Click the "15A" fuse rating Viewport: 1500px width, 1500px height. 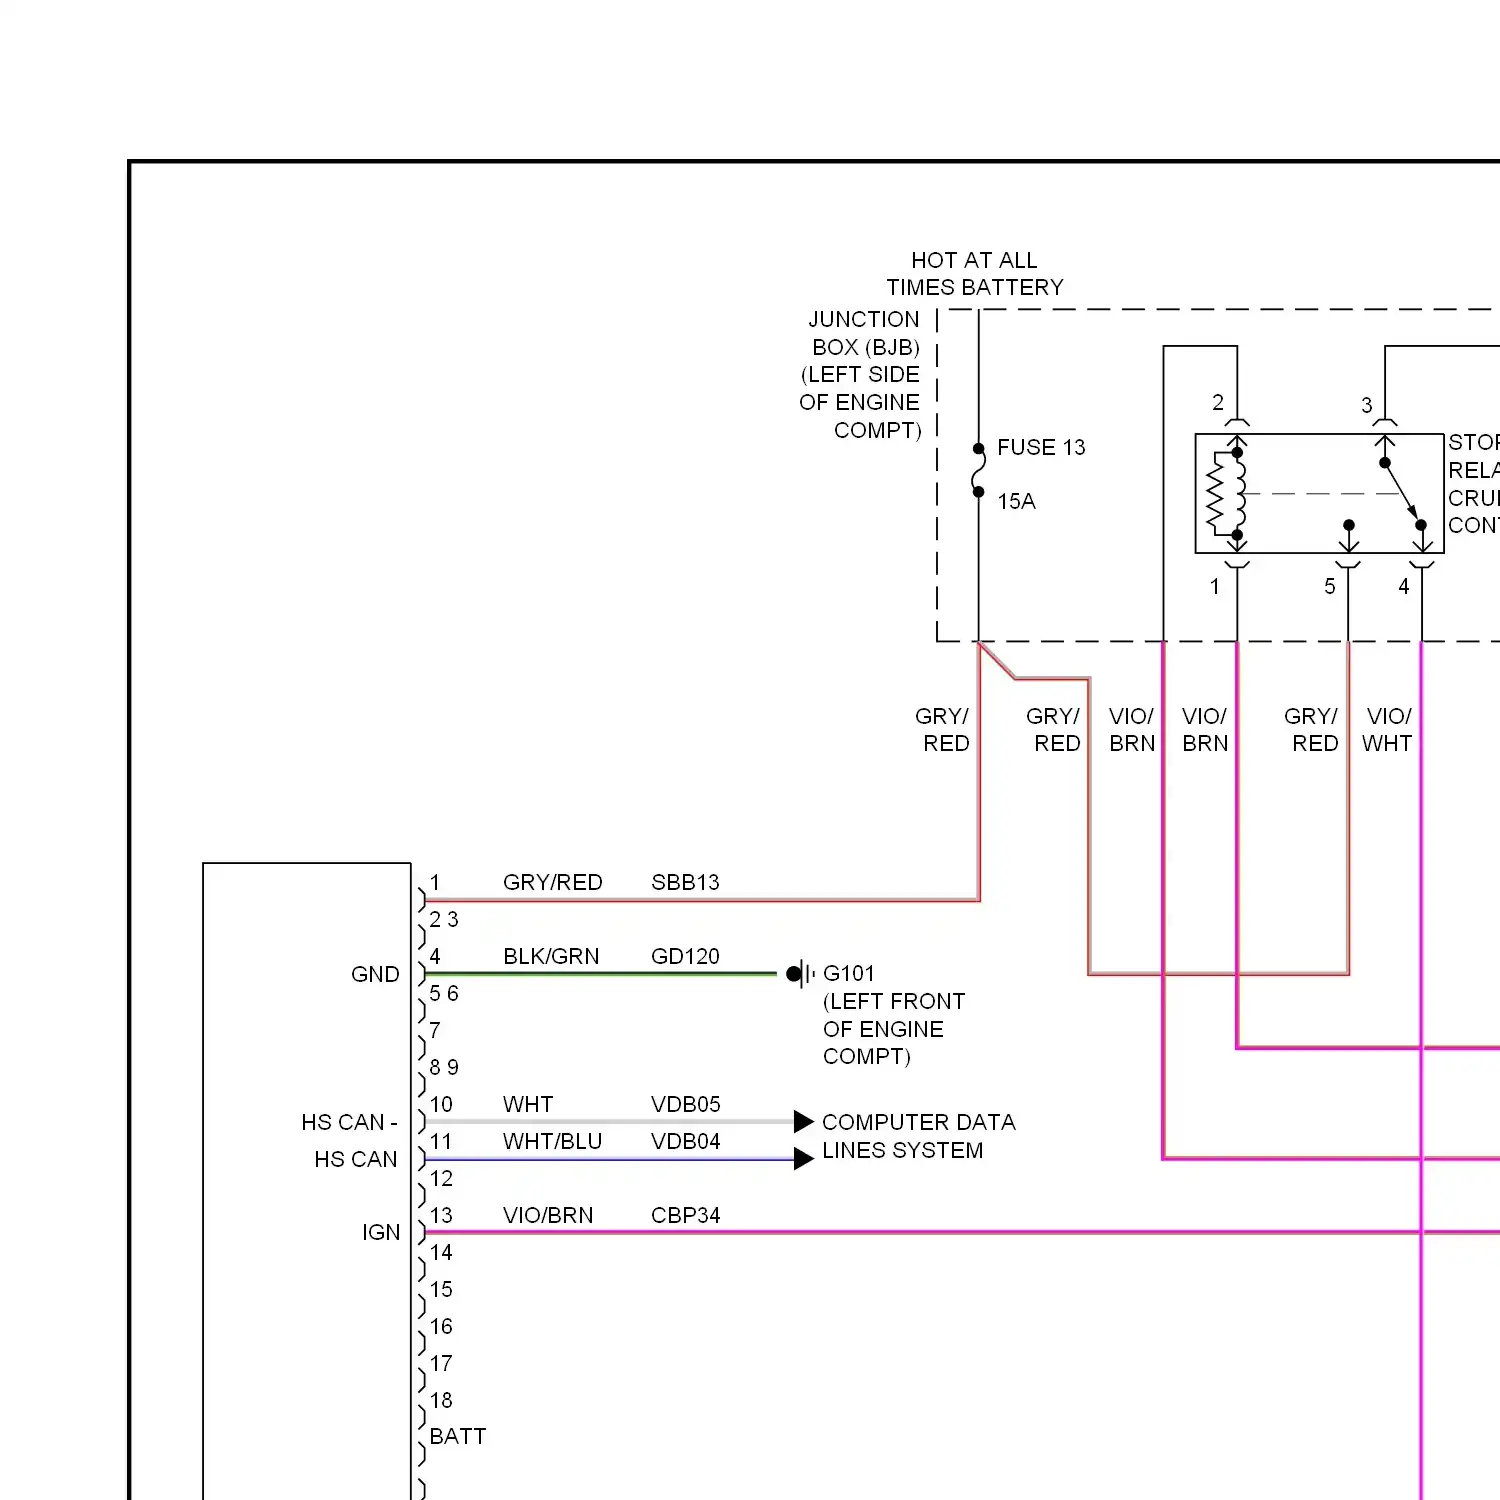(1016, 501)
